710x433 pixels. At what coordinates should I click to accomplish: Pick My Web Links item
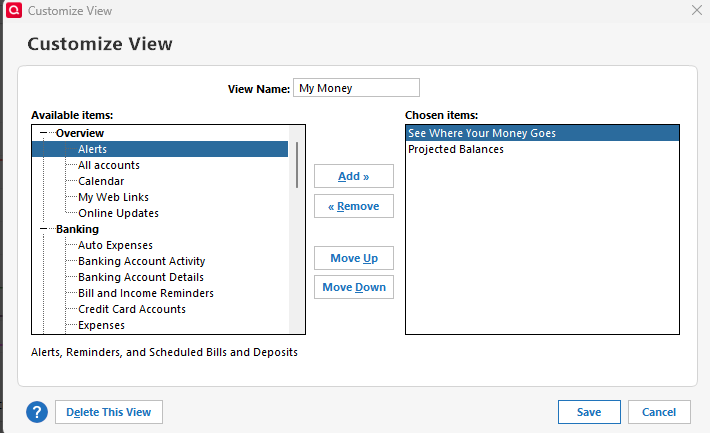click(x=112, y=197)
